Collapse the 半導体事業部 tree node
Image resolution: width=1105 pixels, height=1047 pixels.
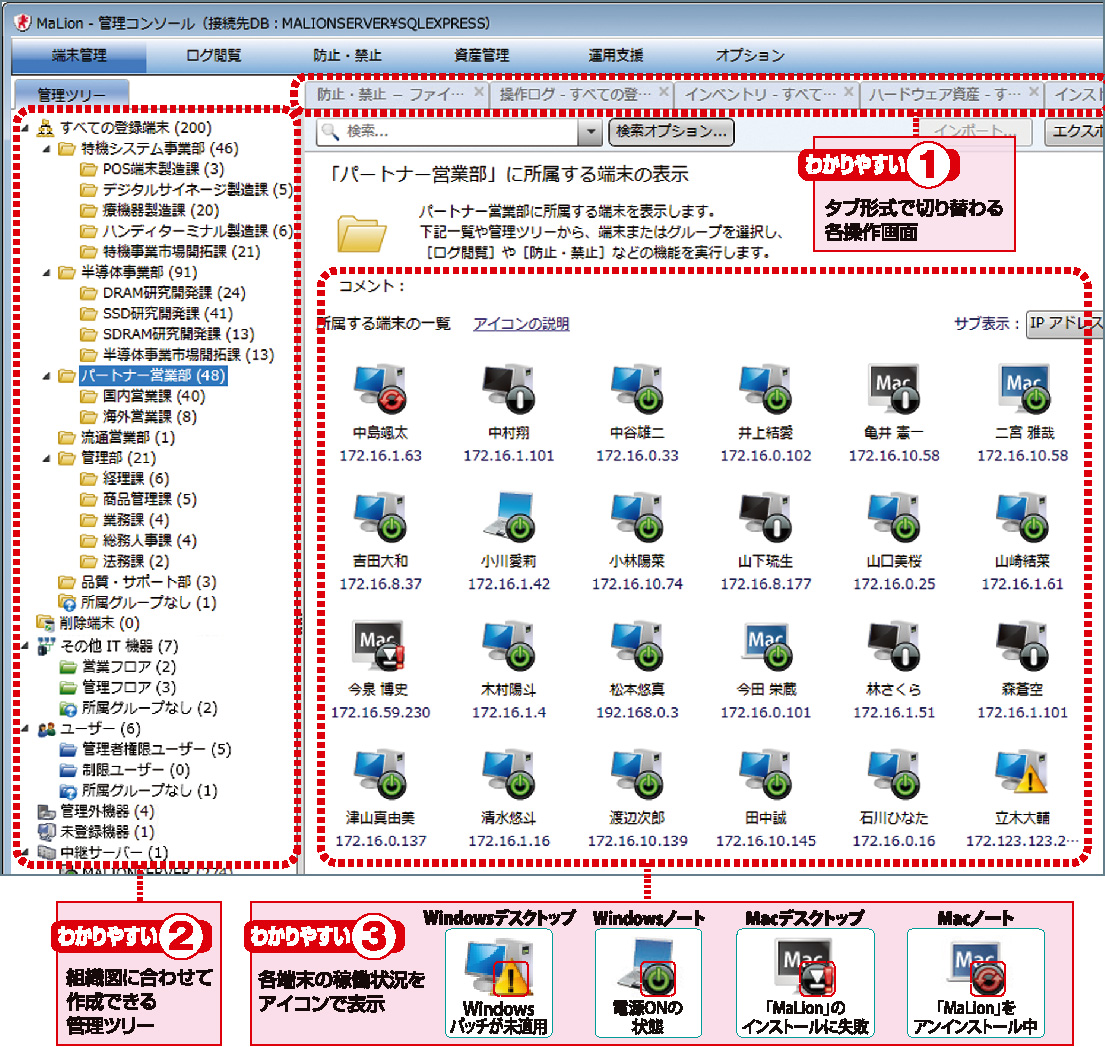point(47,273)
